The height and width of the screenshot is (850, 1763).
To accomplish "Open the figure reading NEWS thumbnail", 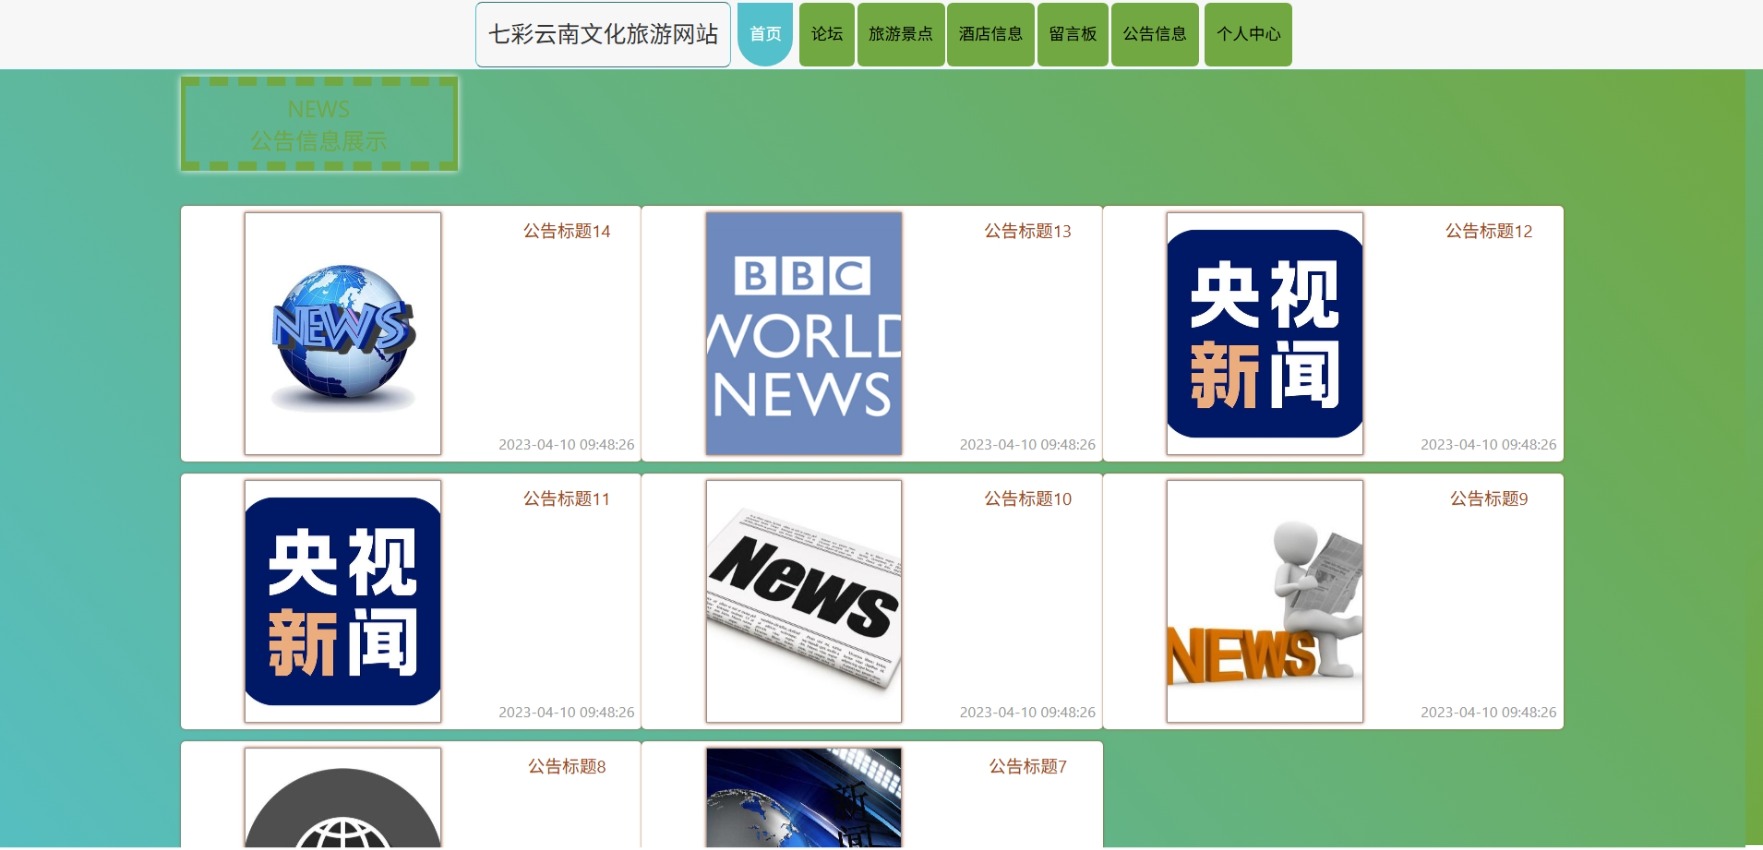I will [1265, 601].
